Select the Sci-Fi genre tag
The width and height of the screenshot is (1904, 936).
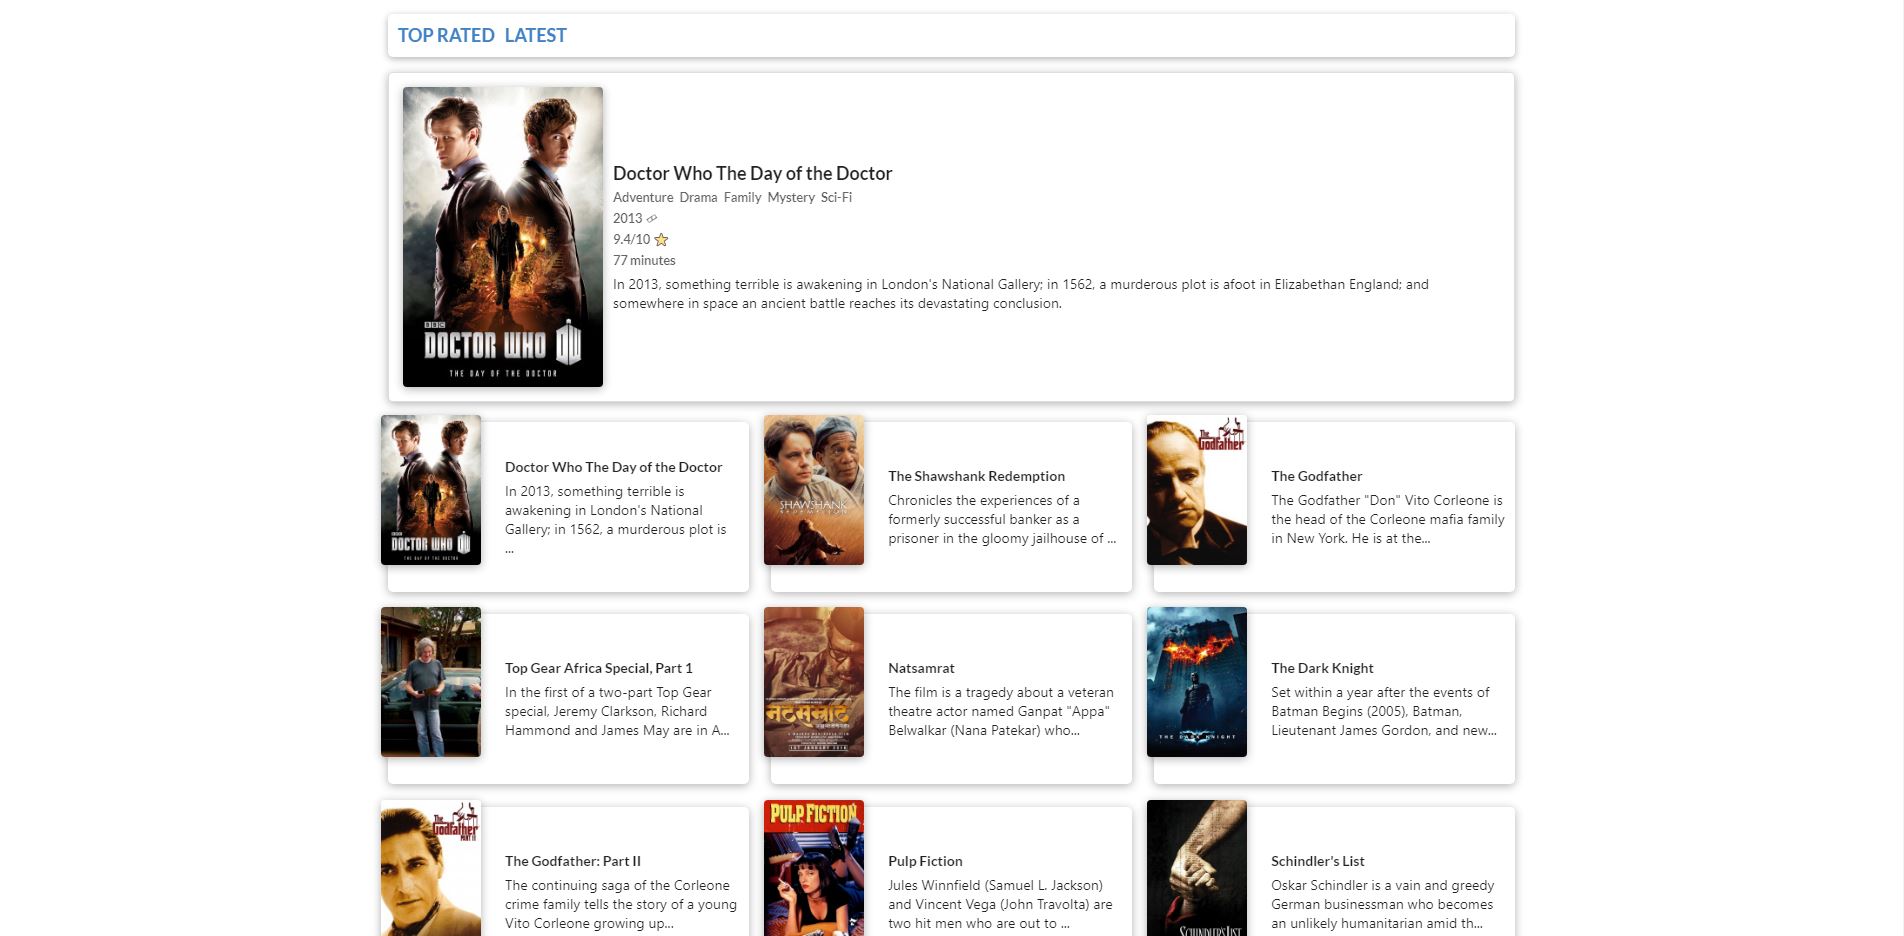tap(836, 197)
